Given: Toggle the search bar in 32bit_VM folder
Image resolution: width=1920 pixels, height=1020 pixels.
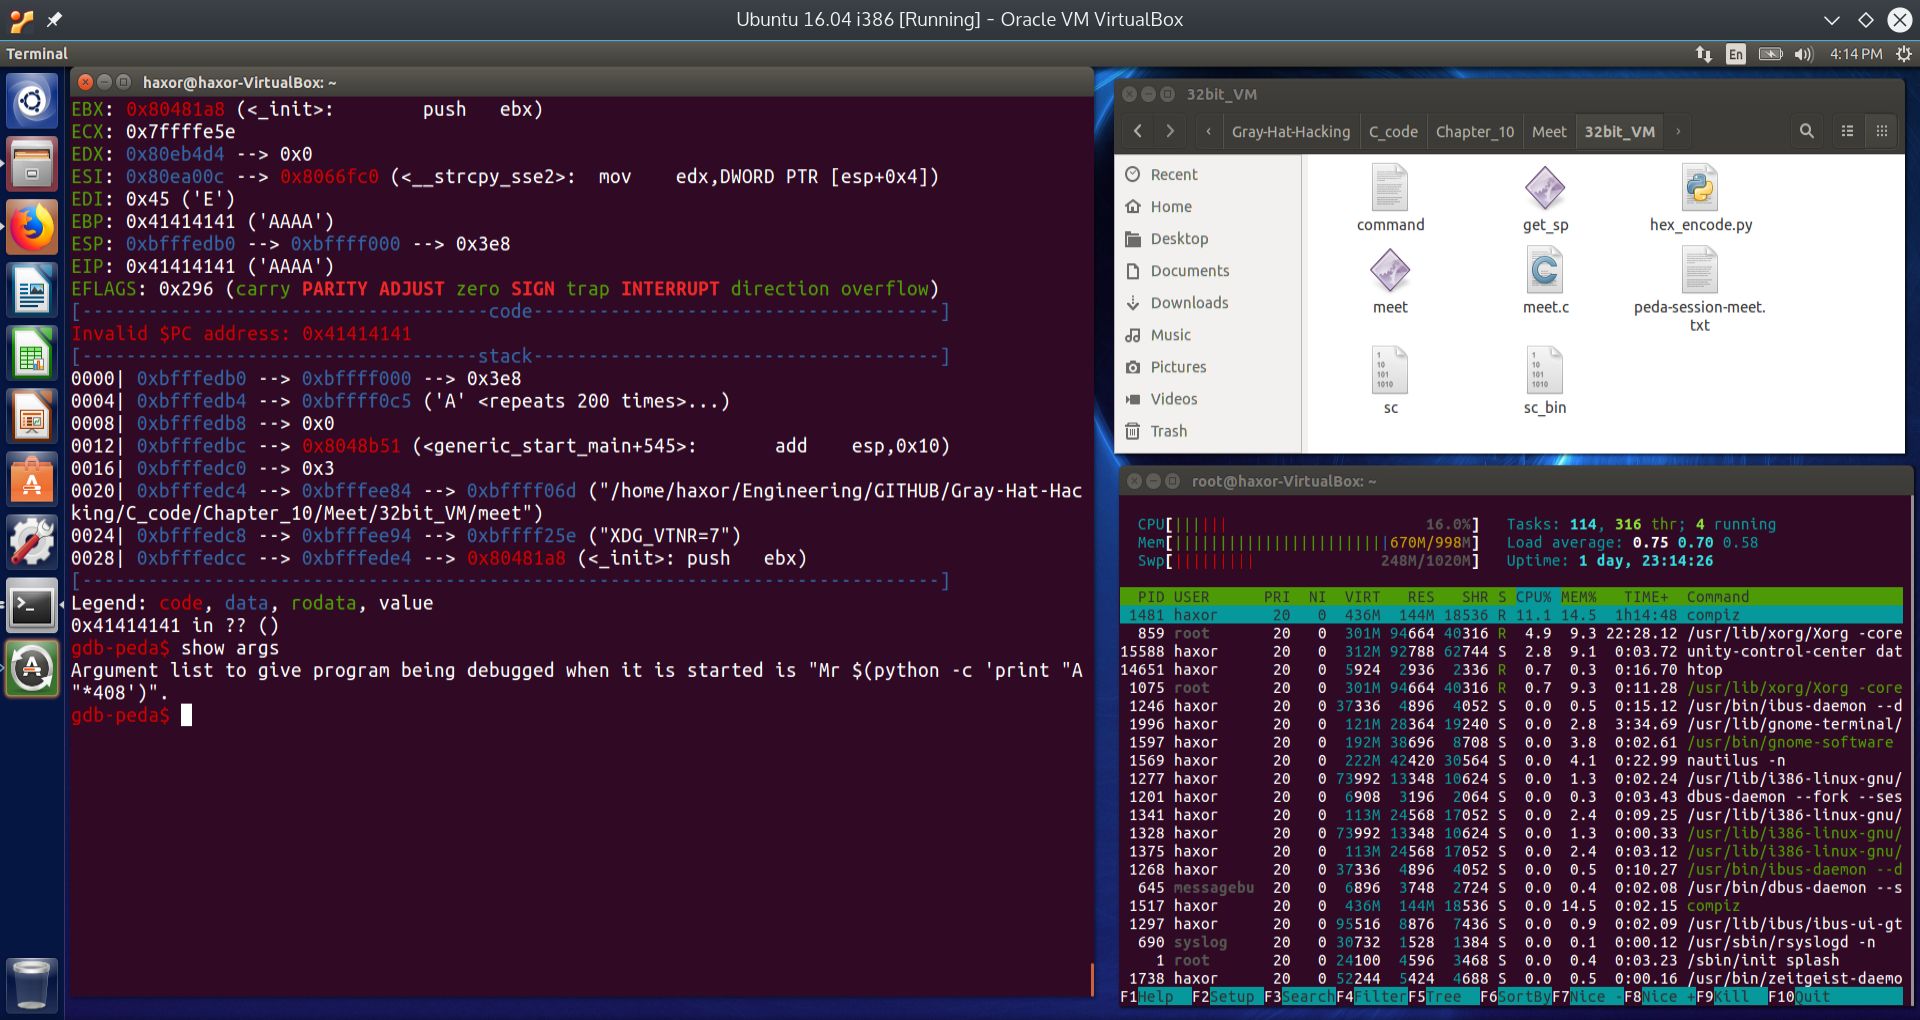Looking at the screenshot, I should tap(1807, 131).
